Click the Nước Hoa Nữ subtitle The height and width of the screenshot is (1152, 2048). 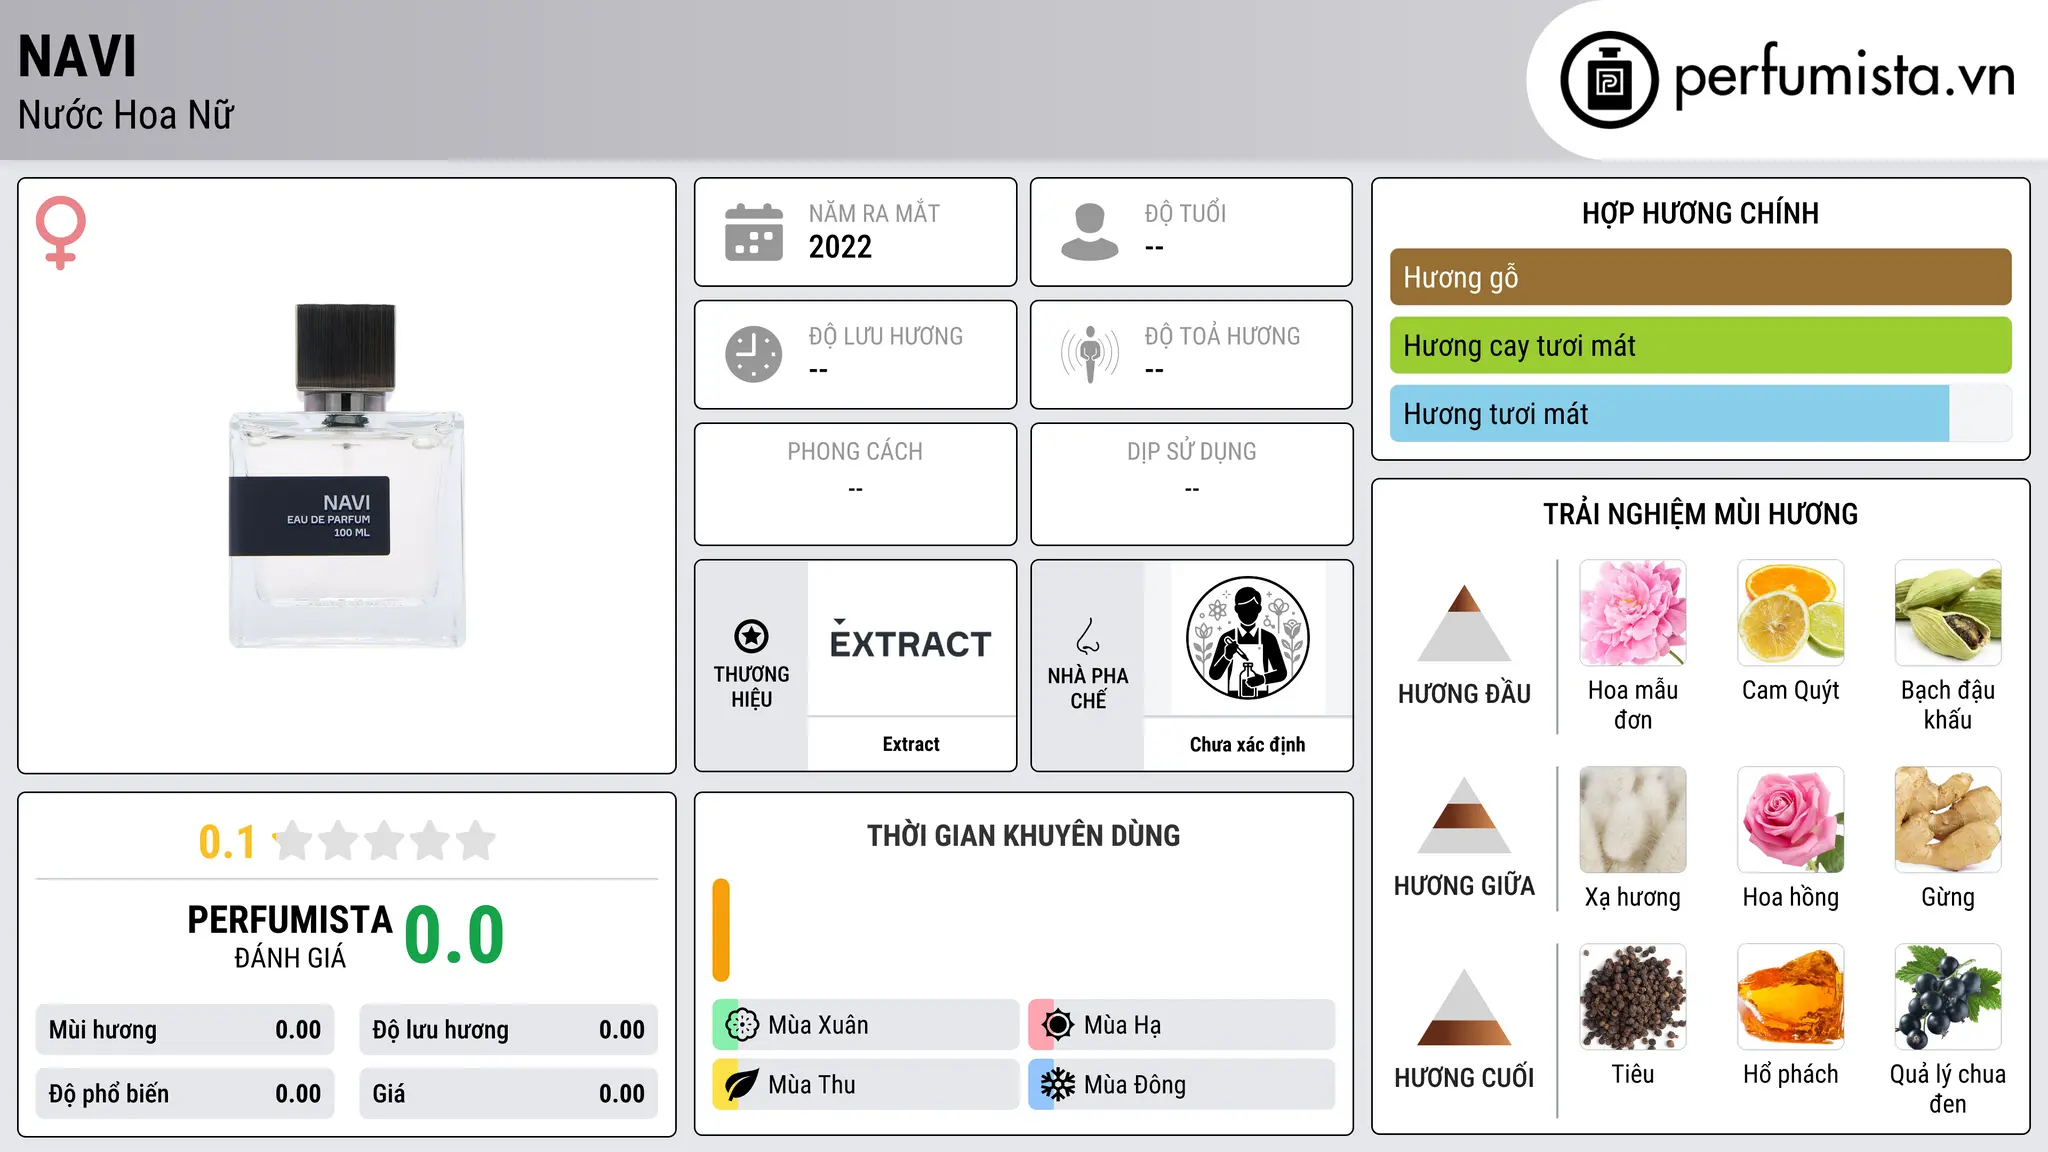126,115
